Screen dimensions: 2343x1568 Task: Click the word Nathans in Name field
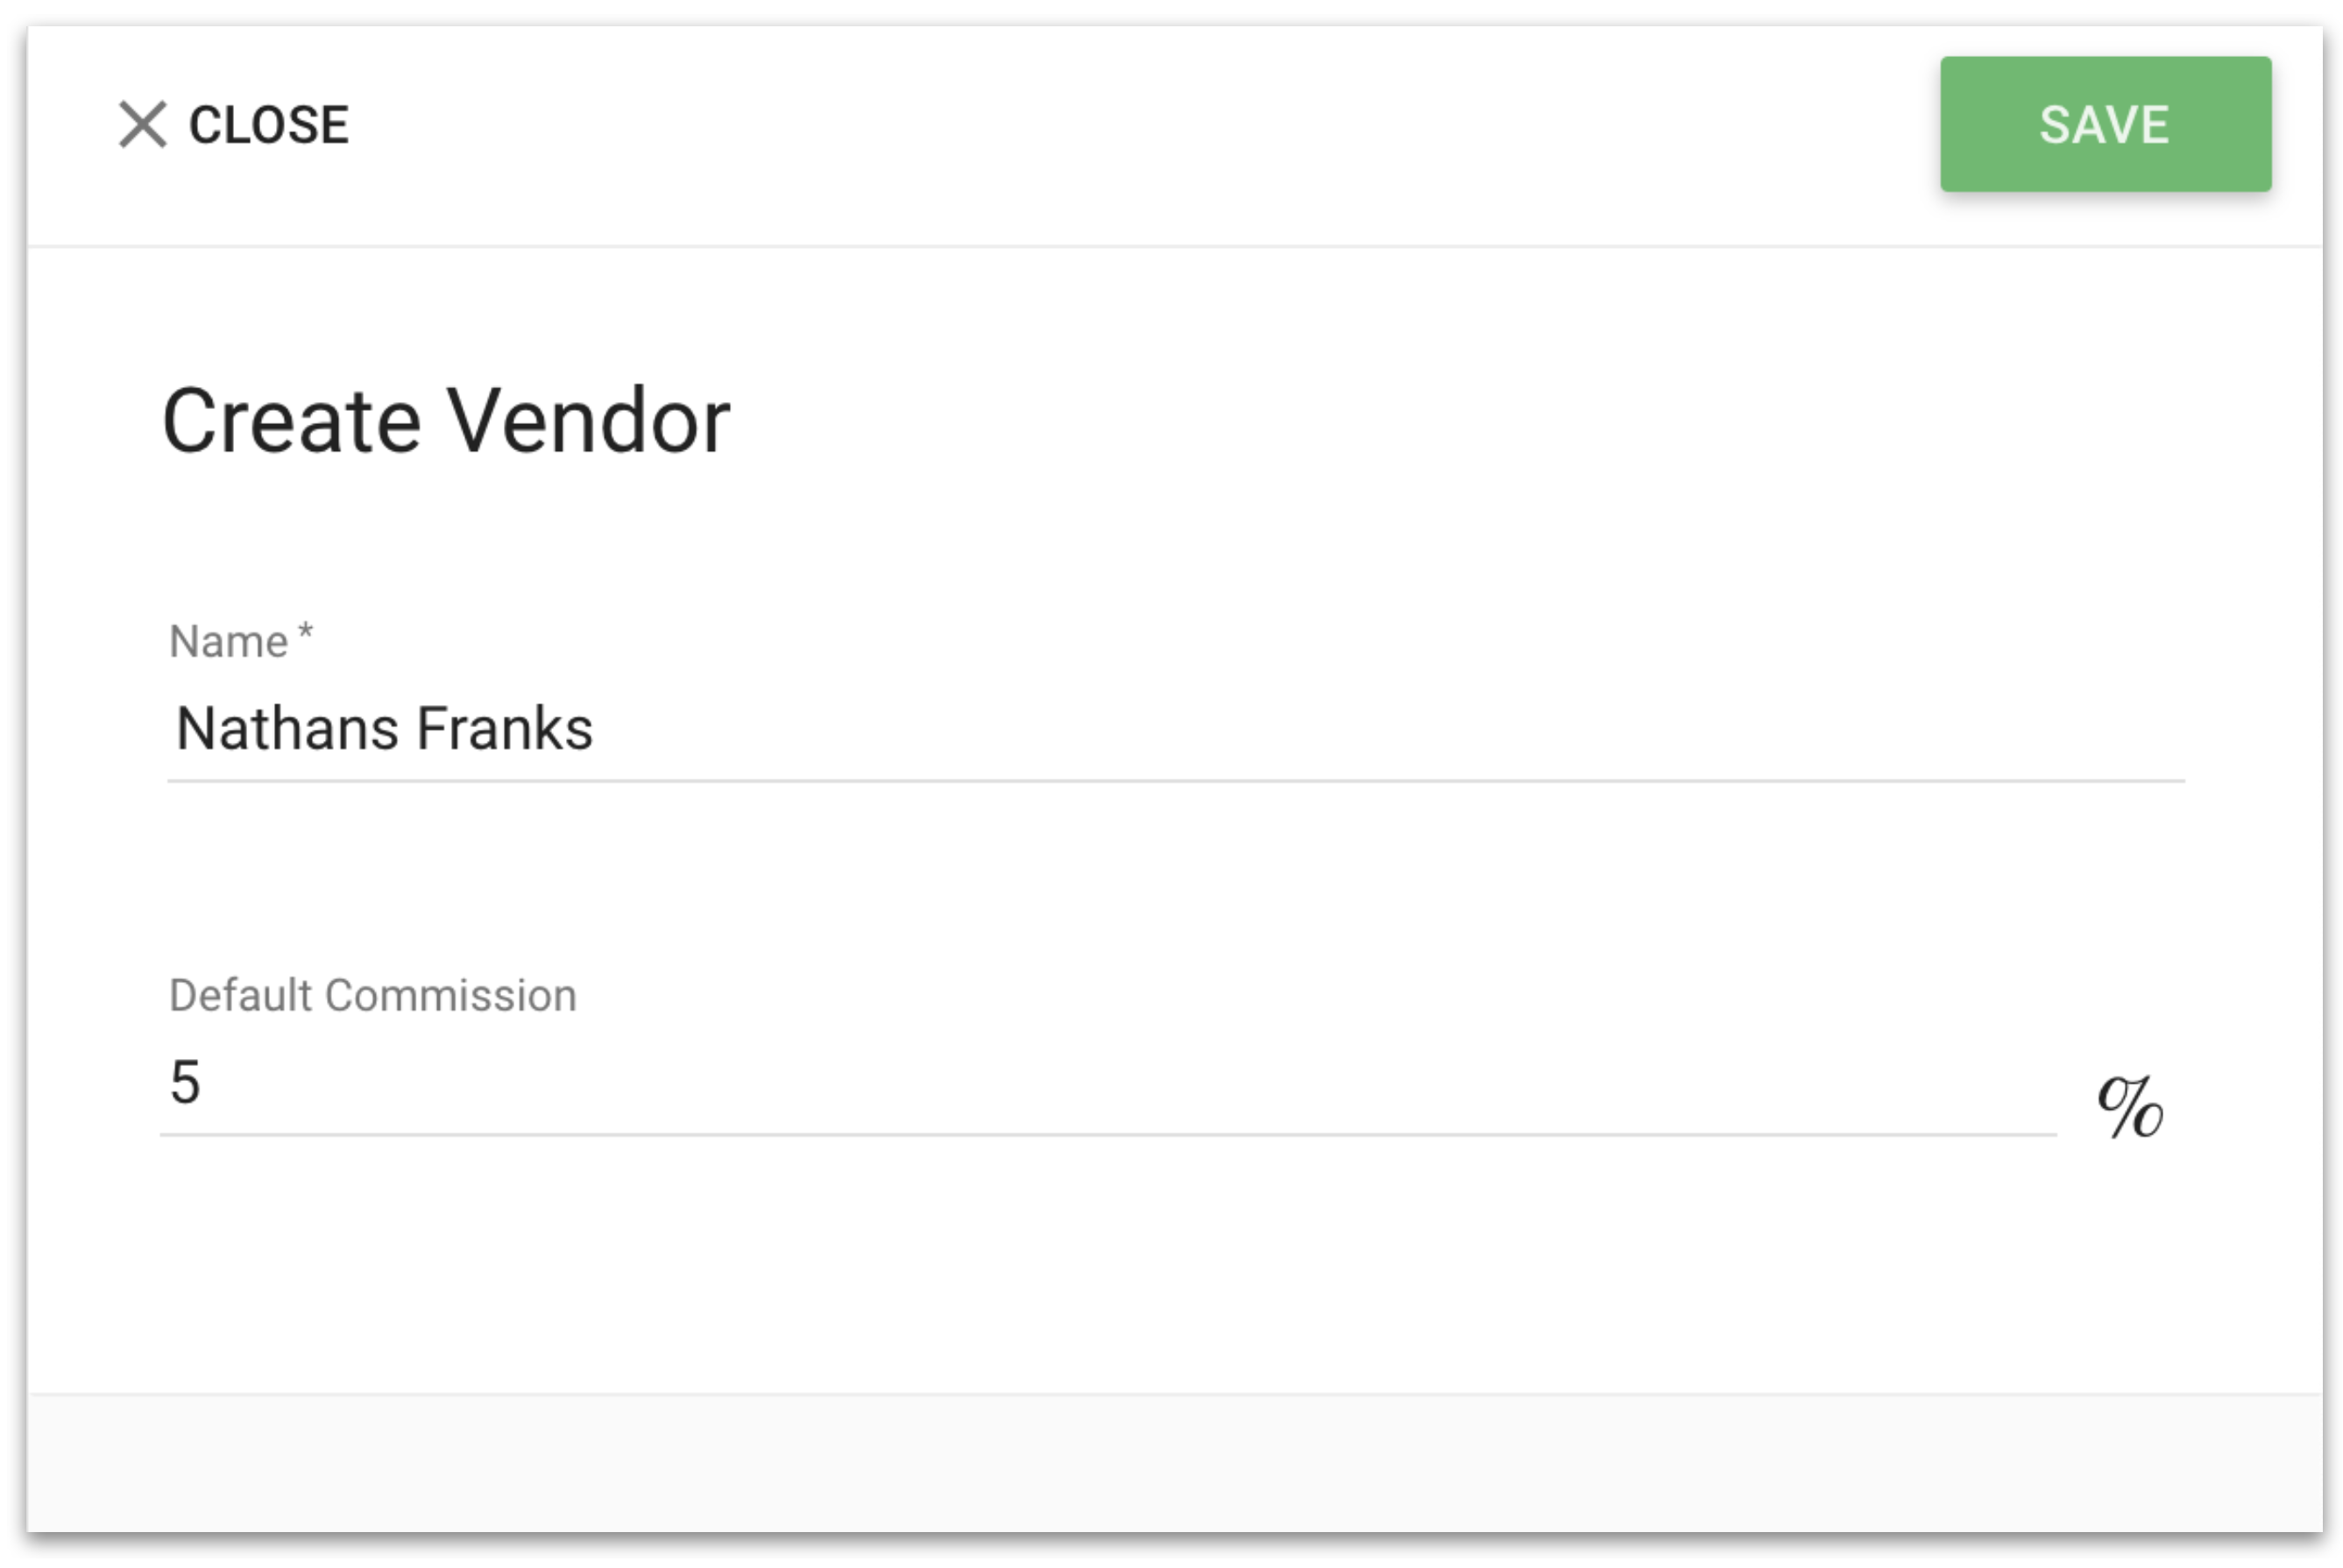[x=289, y=728]
